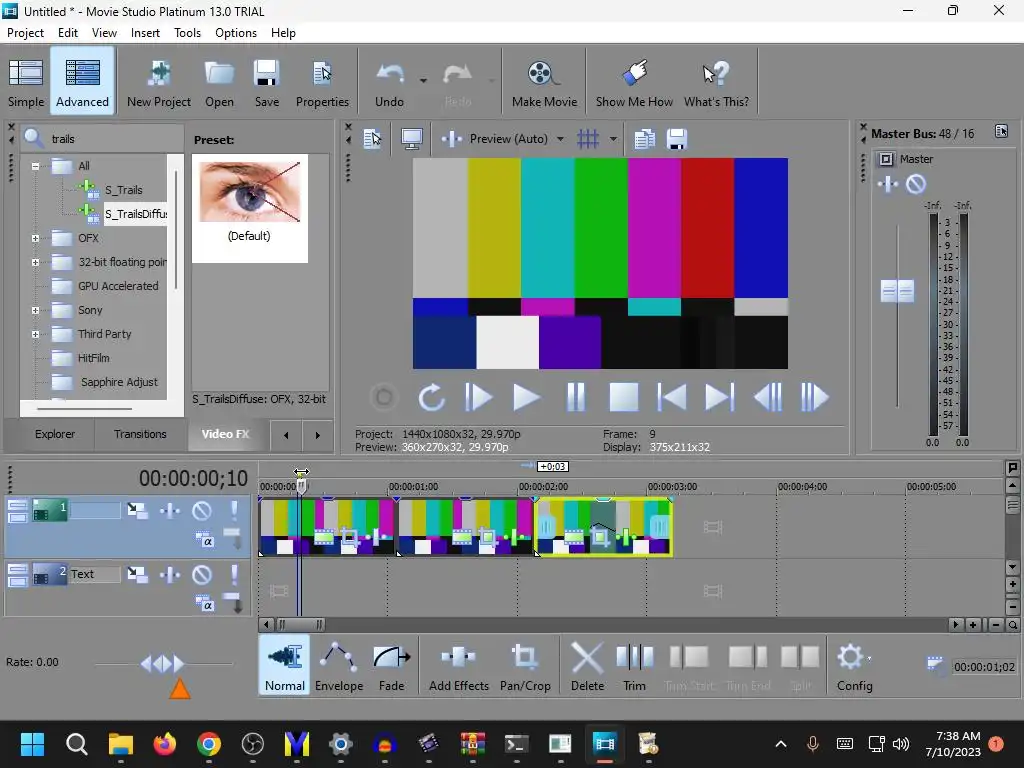This screenshot has width=1024, height=768.
Task: Go to start of project
Action: (671, 397)
